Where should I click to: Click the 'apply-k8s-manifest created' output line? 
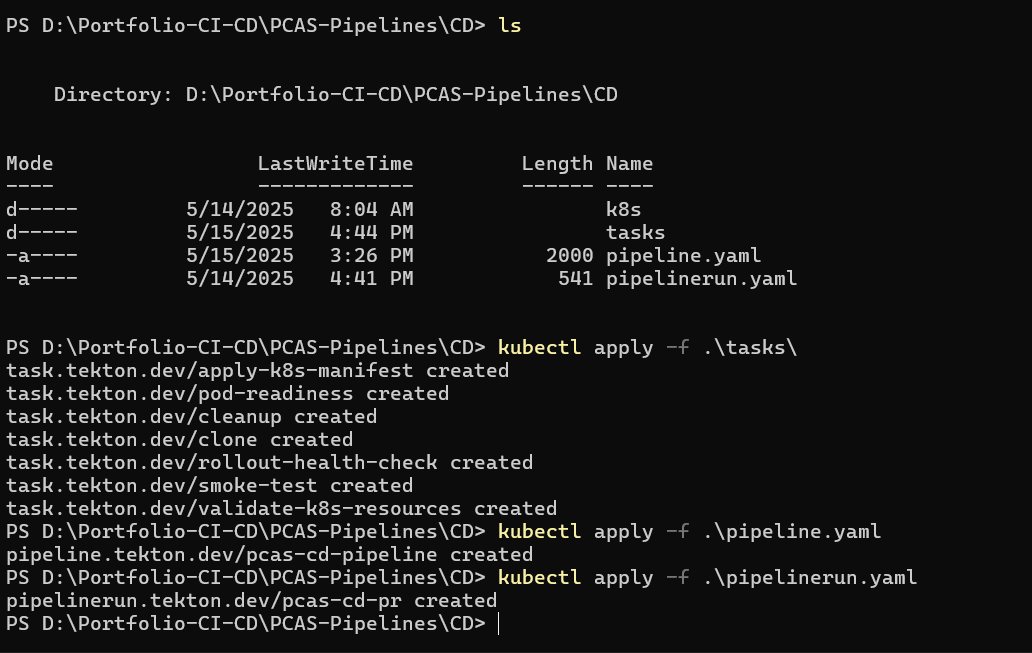click(257, 371)
